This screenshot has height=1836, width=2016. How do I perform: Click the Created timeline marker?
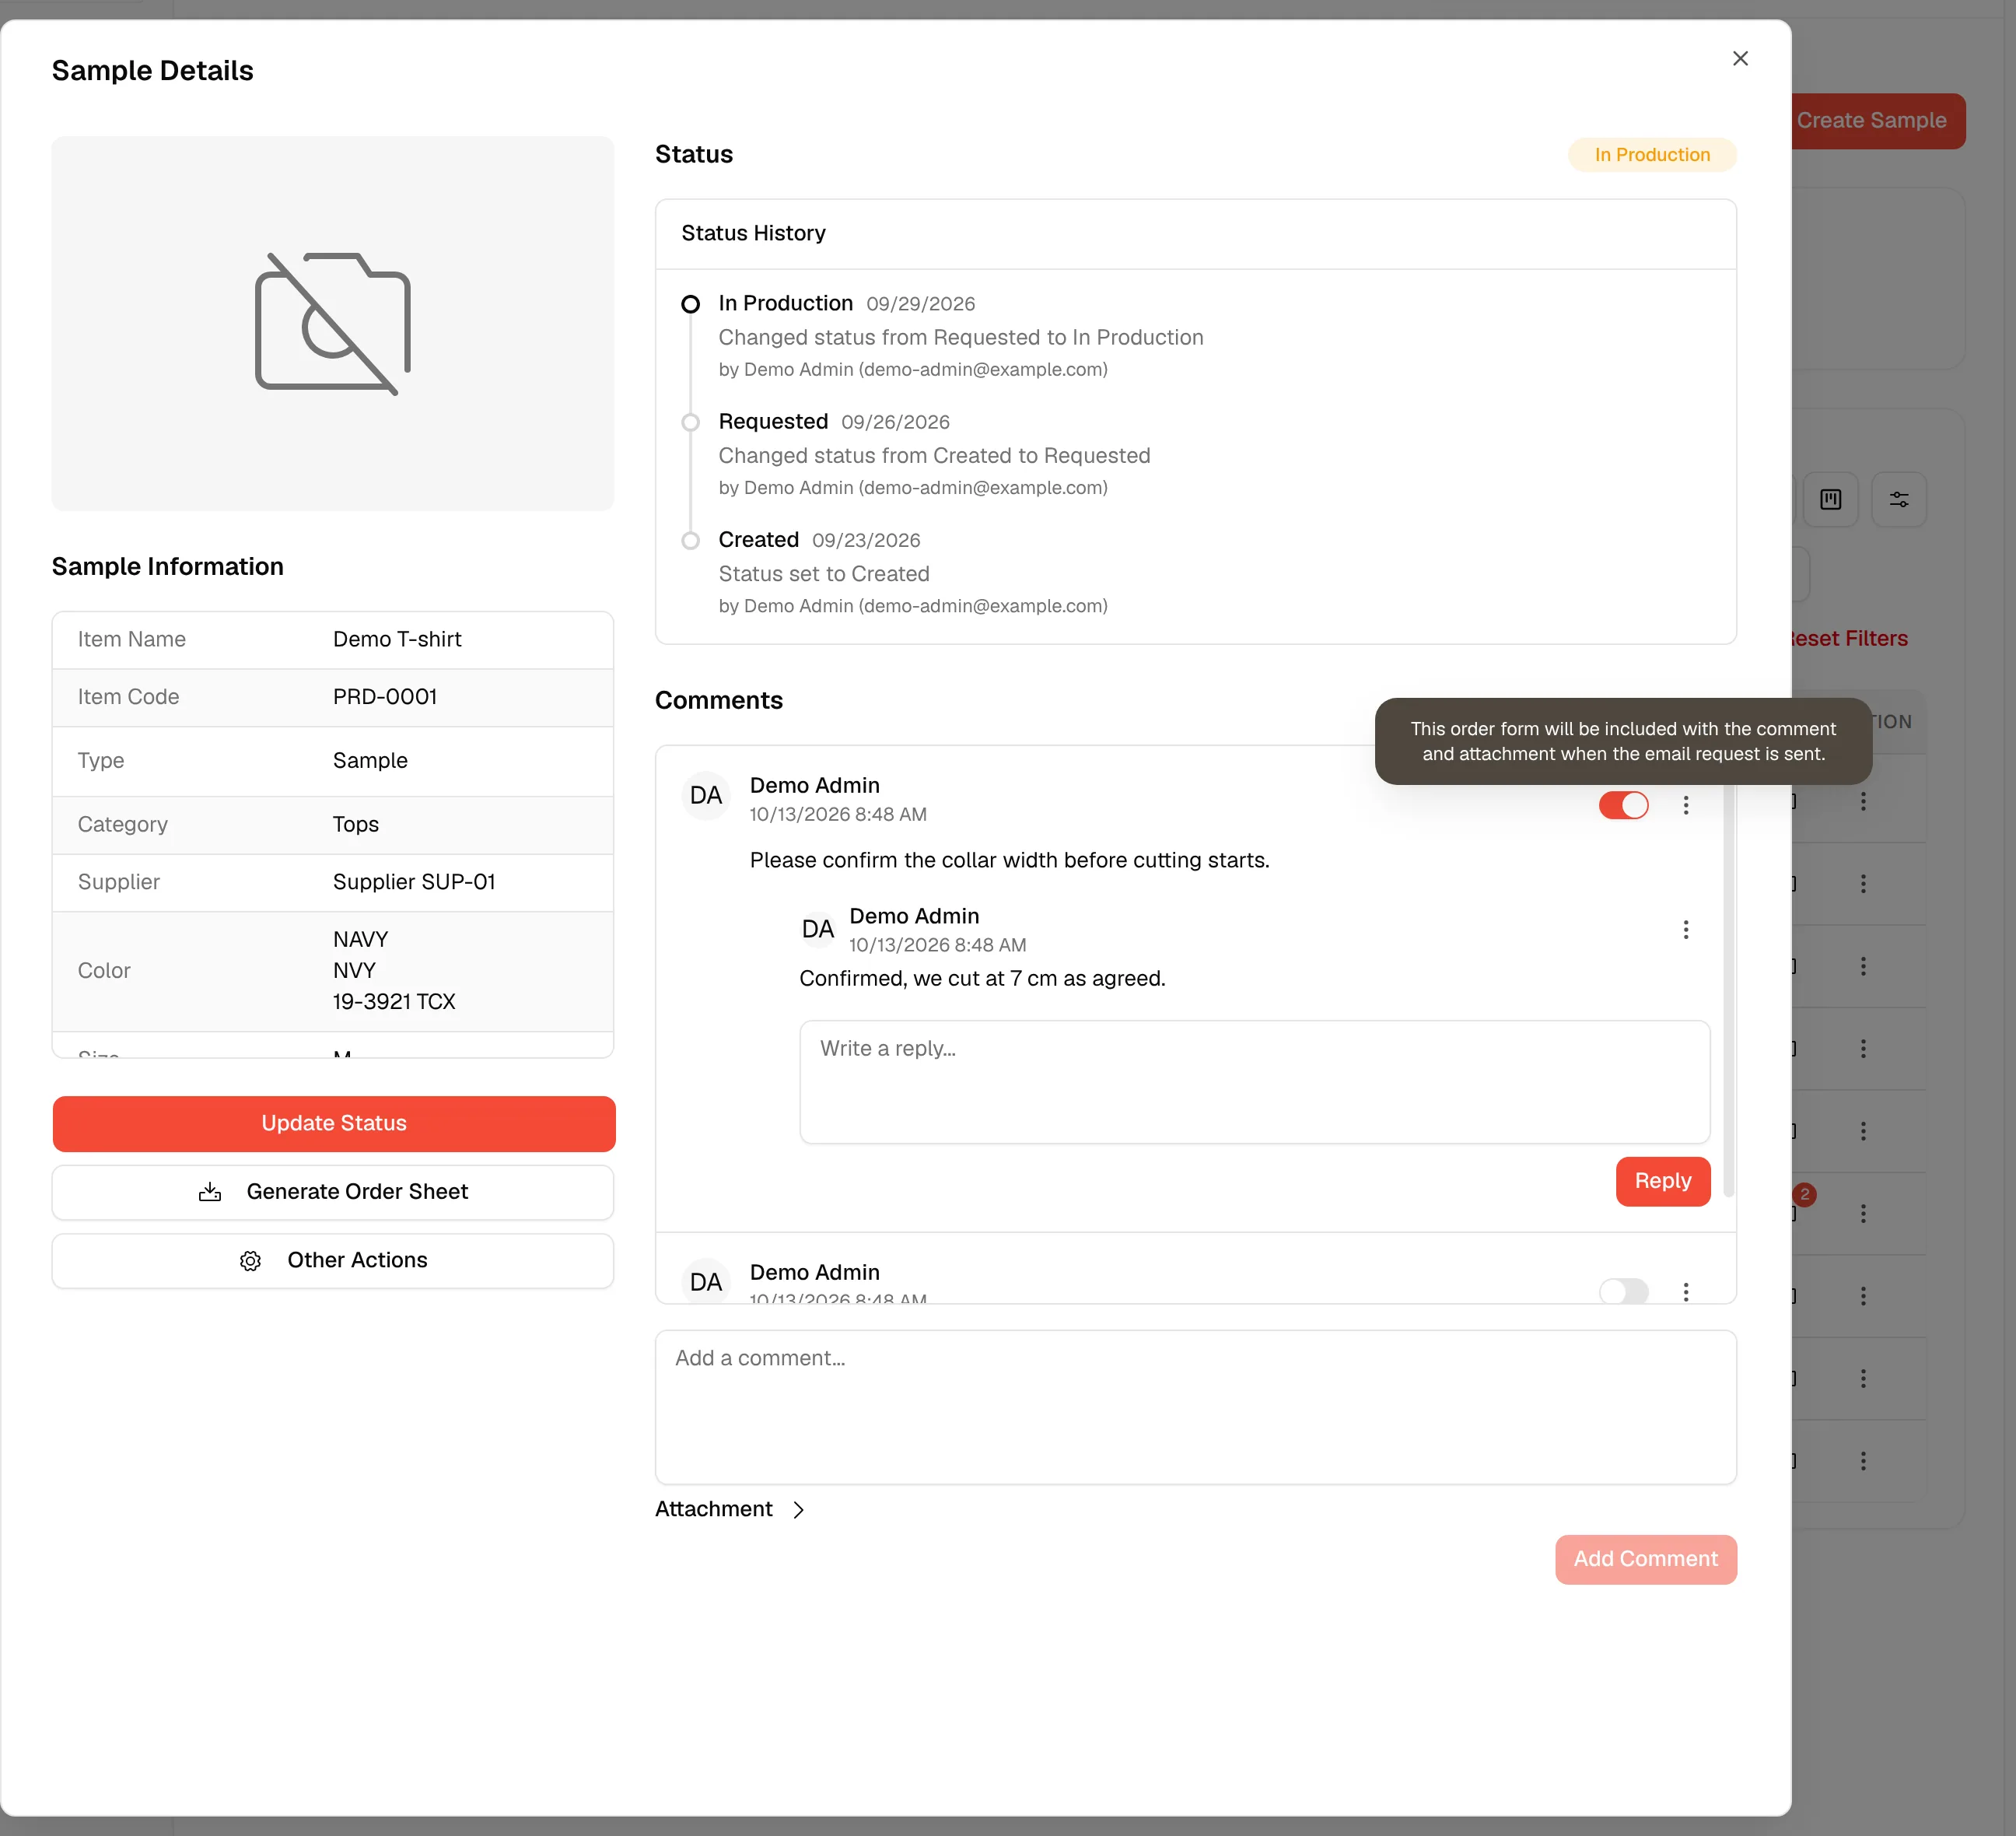coord(690,540)
